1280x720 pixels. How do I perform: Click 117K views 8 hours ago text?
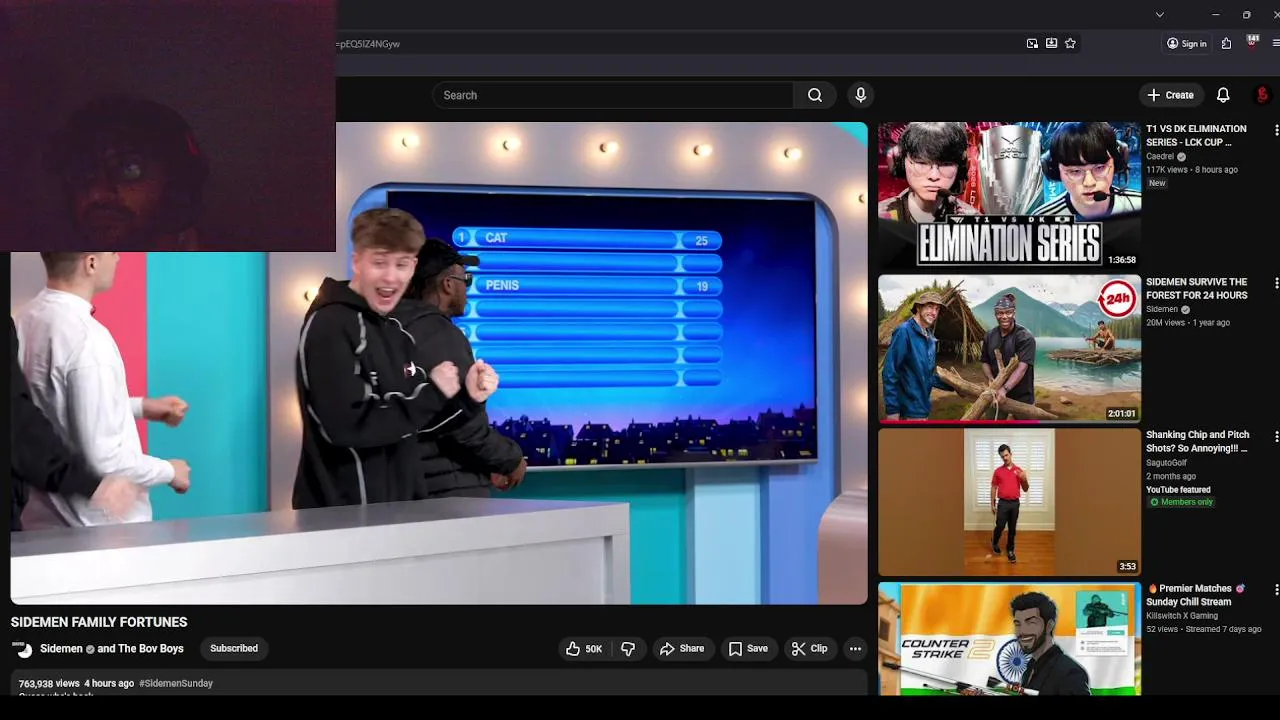(x=1192, y=170)
